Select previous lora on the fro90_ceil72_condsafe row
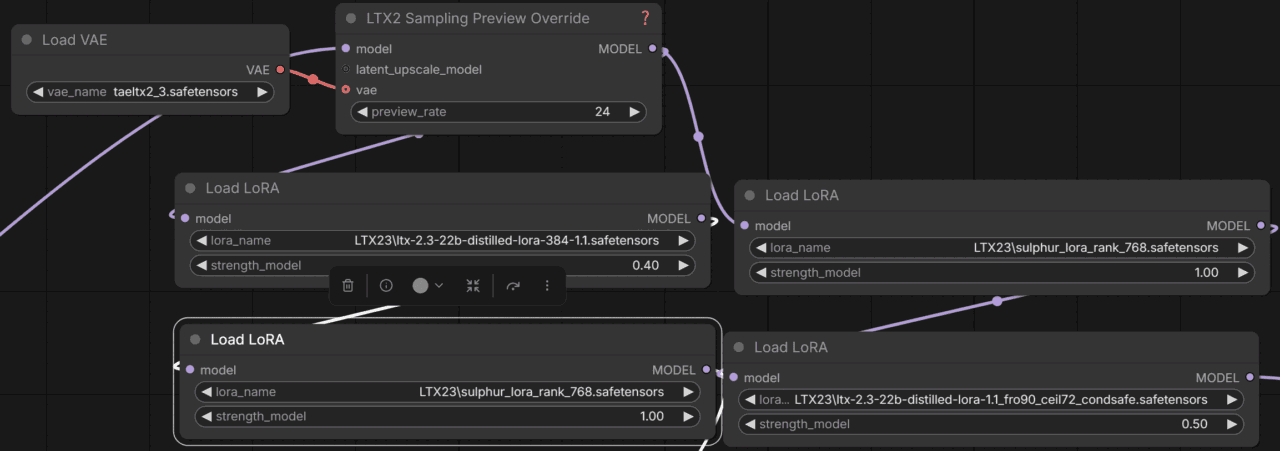This screenshot has width=1280, height=451. (x=750, y=399)
